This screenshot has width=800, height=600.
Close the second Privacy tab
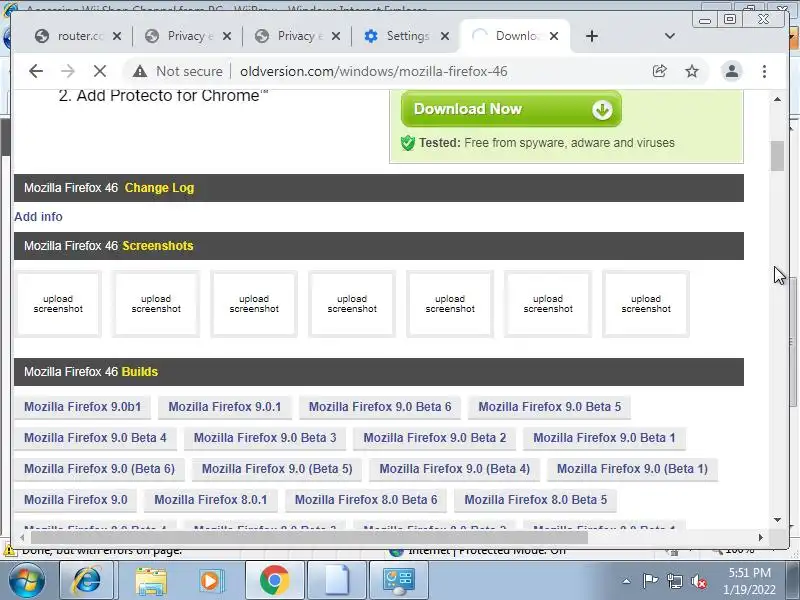coord(336,36)
